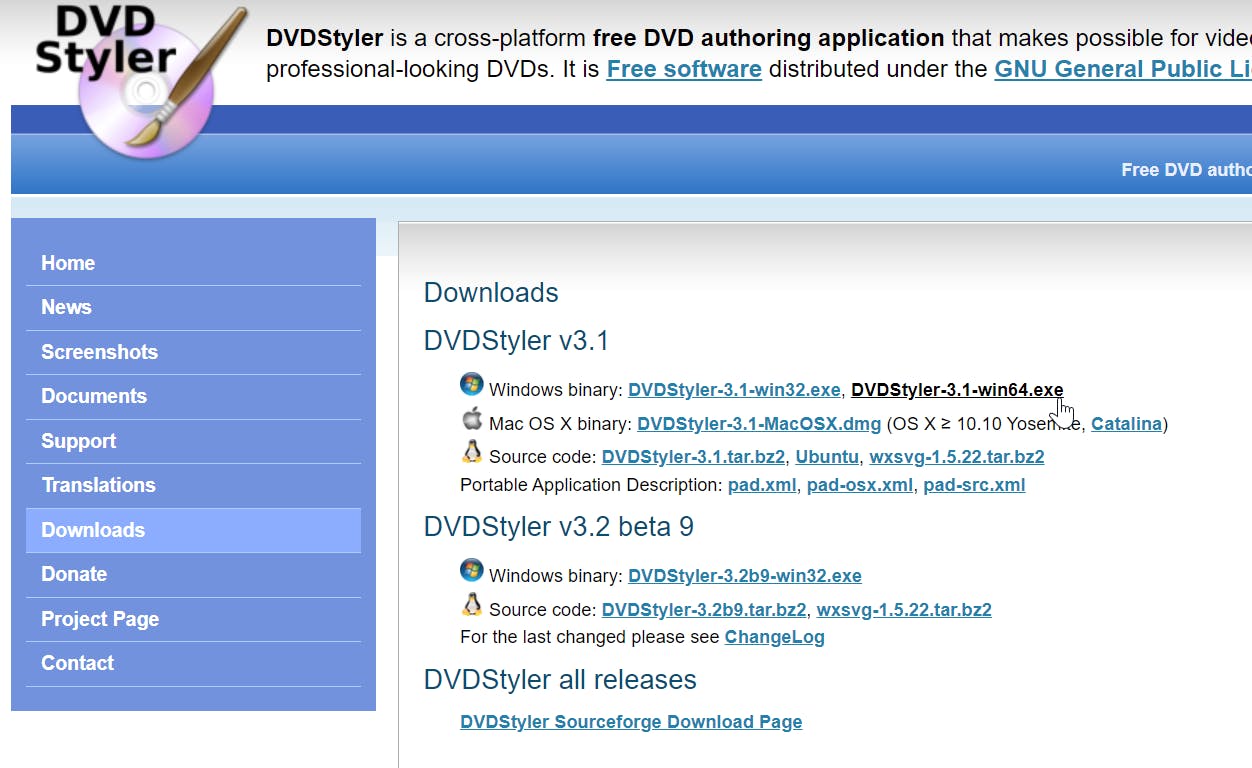Click Windows icon beside DVDStyler-3.1-win32.exe

click(471, 384)
